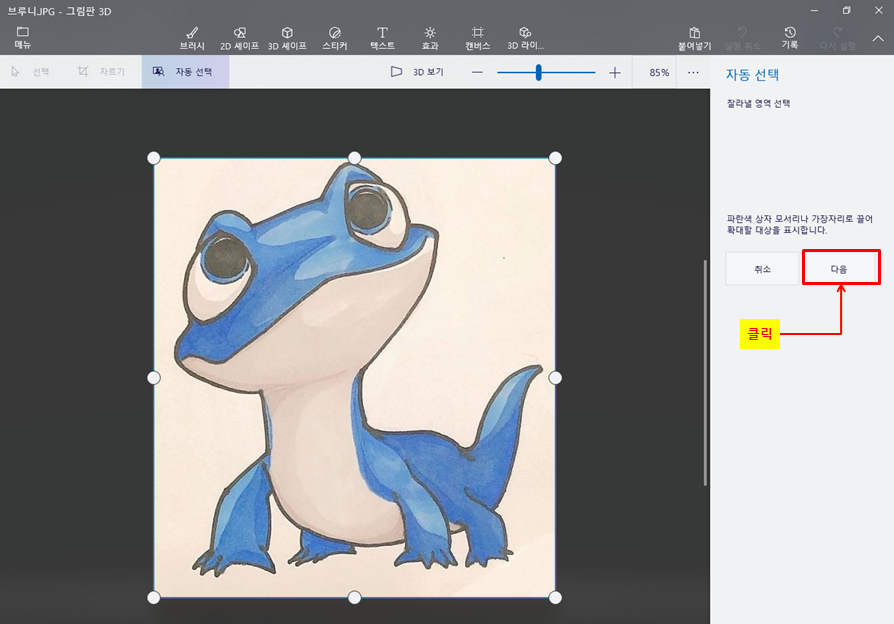Click the zoom slider handle

pos(538,72)
